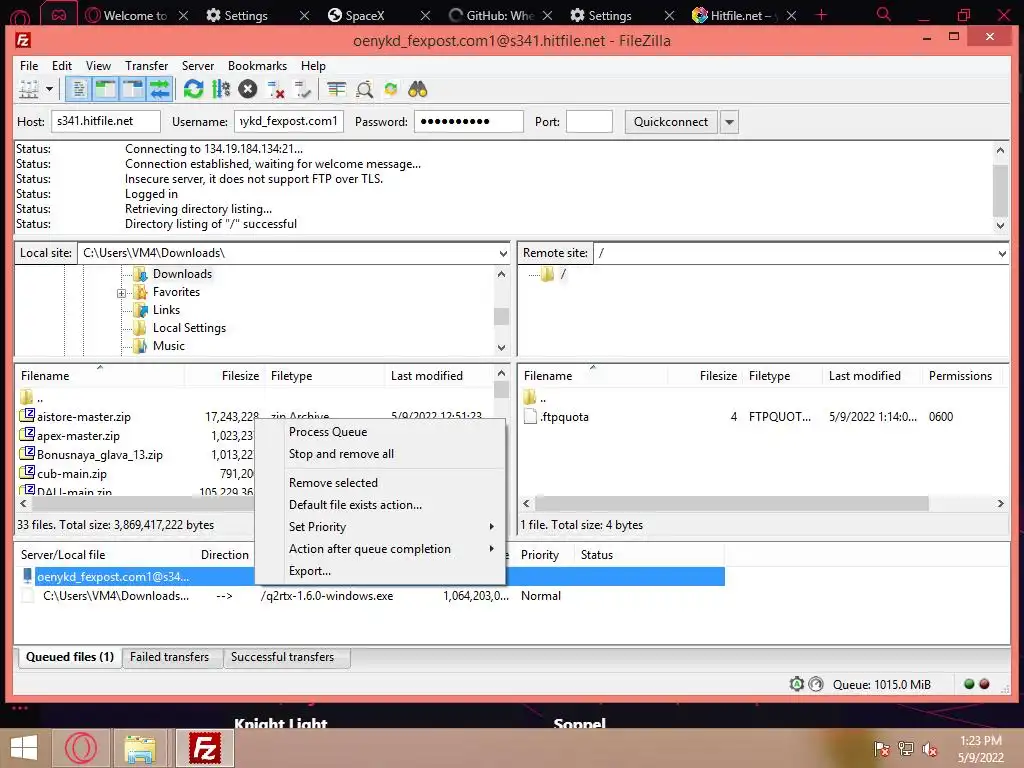Image resolution: width=1024 pixels, height=768 pixels.
Task: Open Remote site path dropdown
Action: 1002,253
